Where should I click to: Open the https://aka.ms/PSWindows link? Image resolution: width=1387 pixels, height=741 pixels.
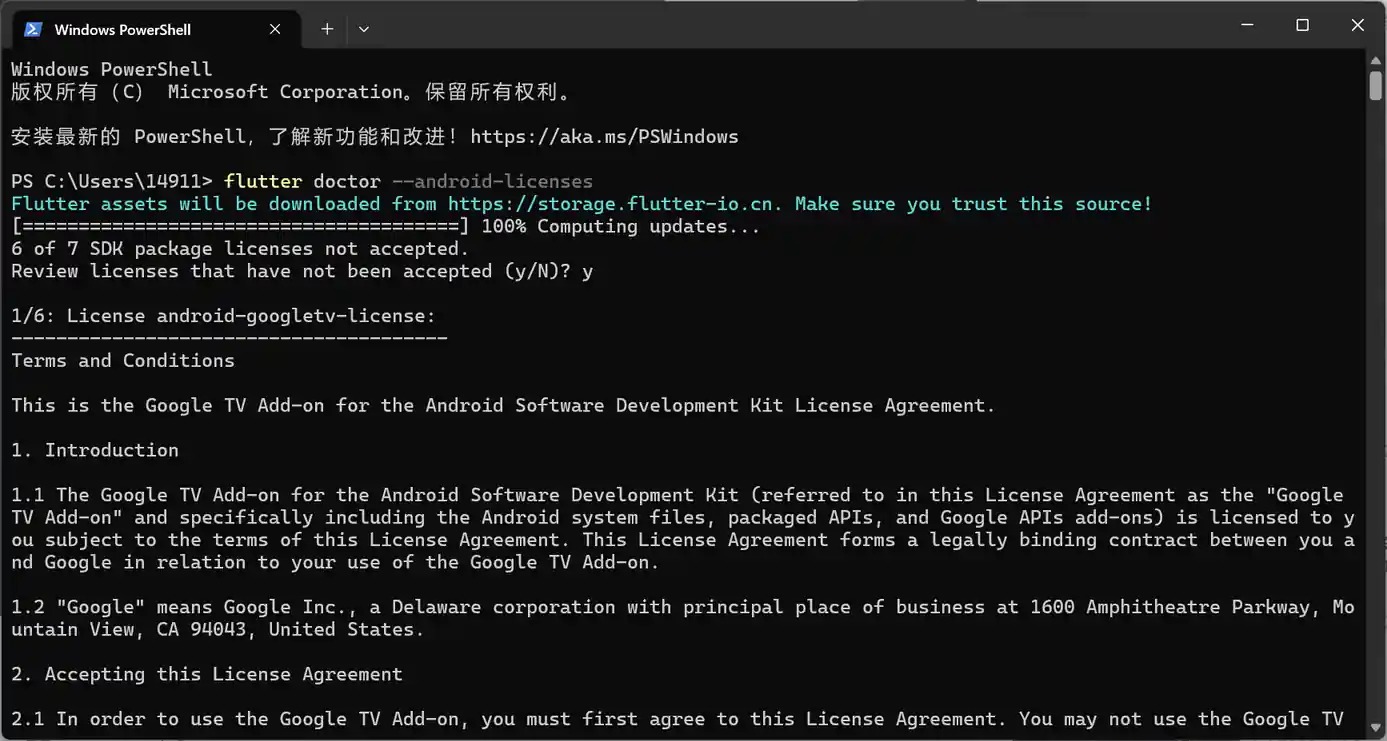click(x=604, y=136)
